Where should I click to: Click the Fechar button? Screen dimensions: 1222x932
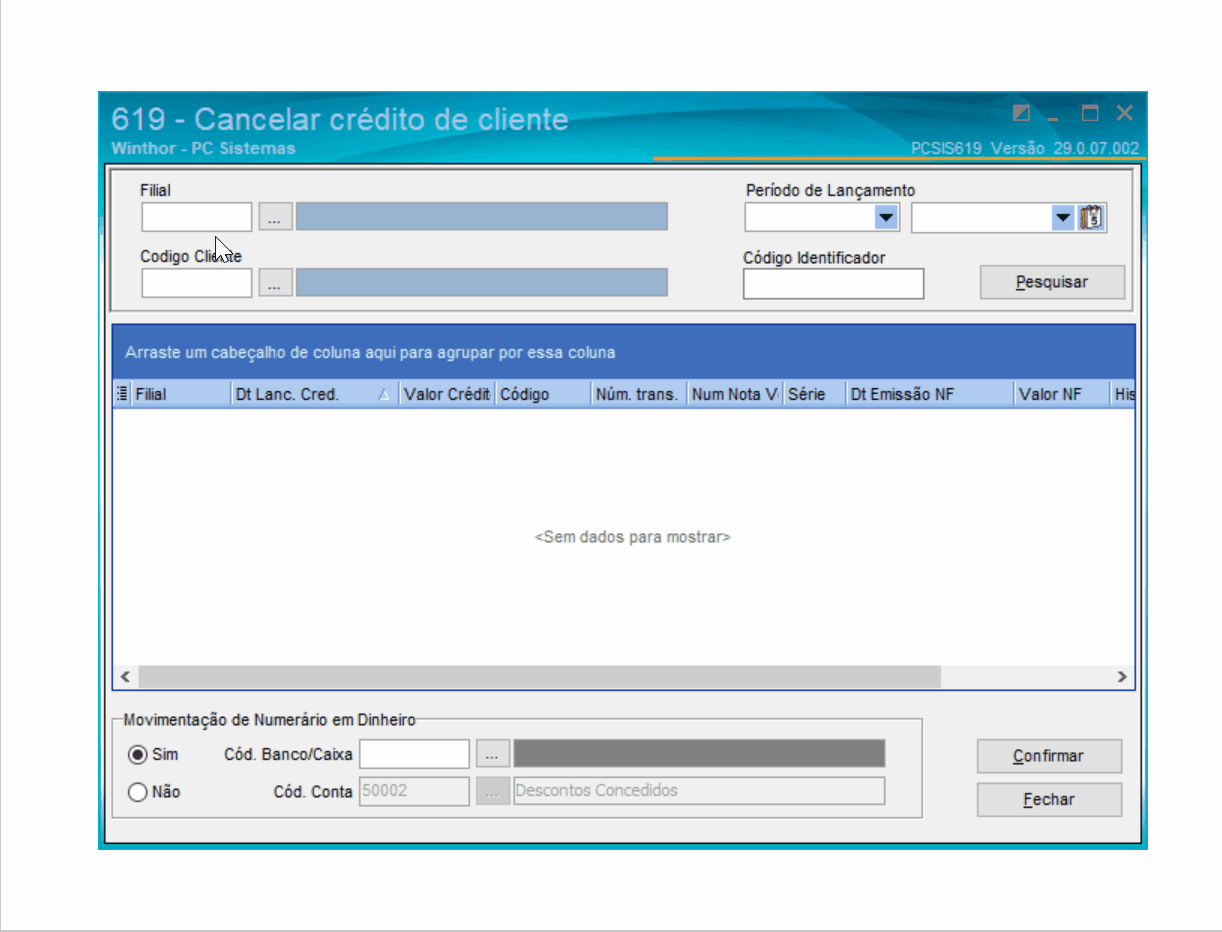point(1049,800)
